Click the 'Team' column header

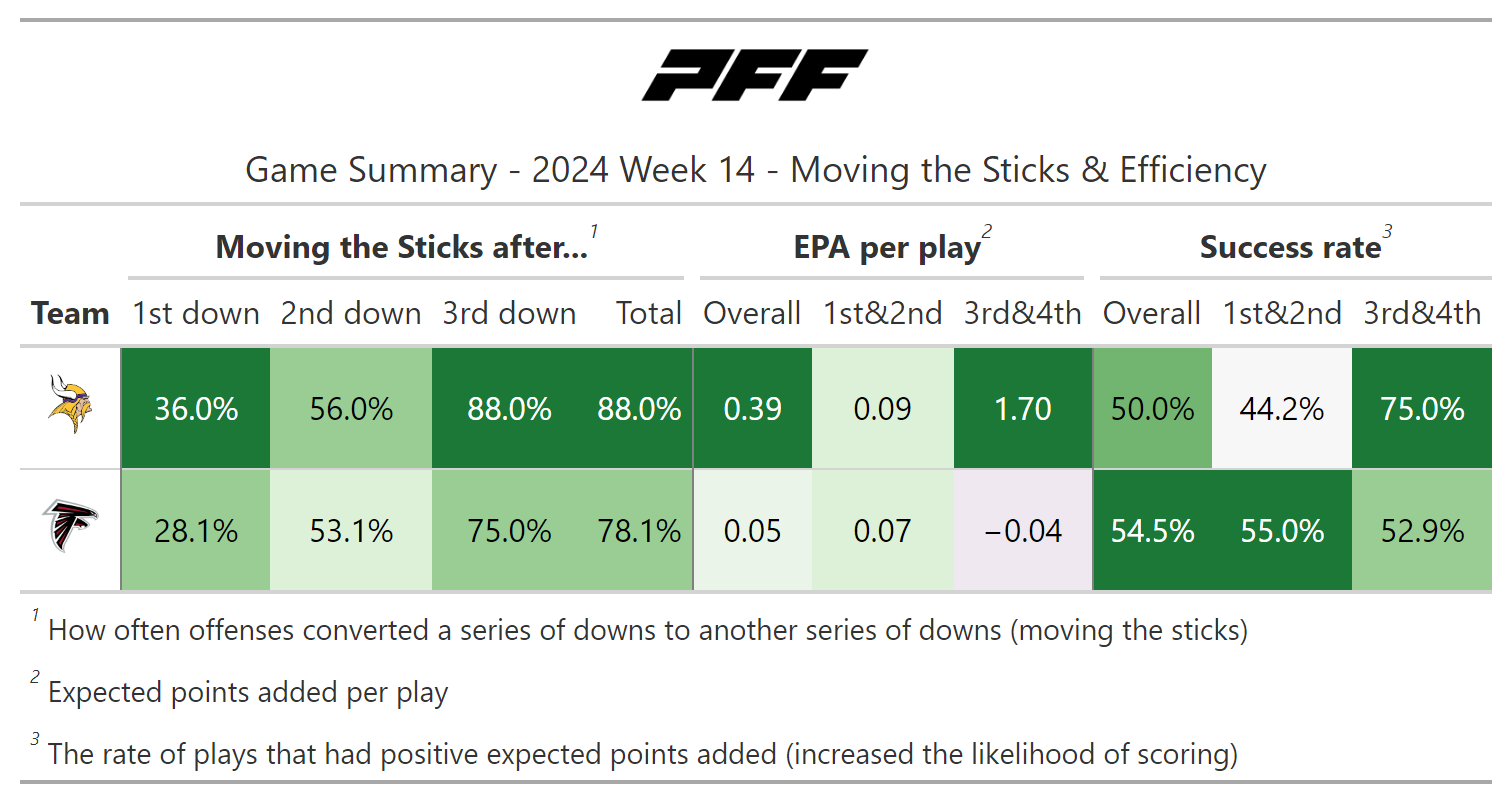pyautogui.click(x=69, y=314)
